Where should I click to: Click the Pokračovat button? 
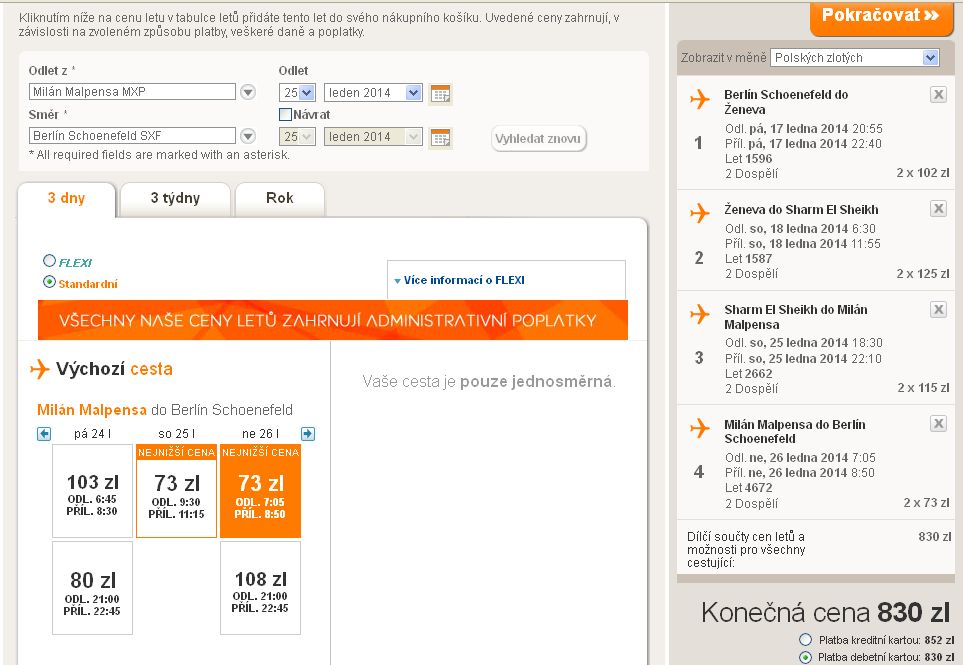pos(881,17)
